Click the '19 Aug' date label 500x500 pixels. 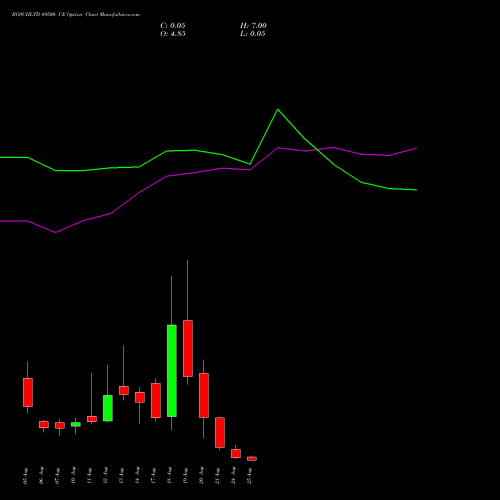186,476
